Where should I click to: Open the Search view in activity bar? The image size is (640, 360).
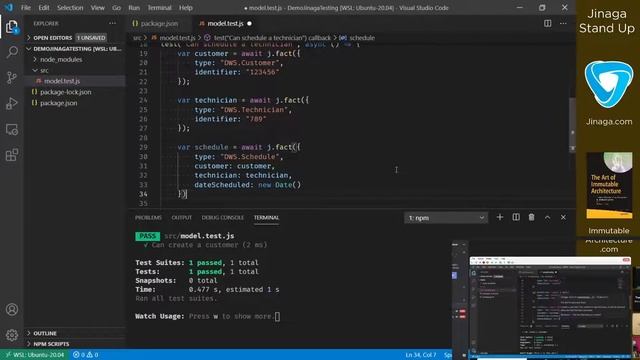pos(12,52)
